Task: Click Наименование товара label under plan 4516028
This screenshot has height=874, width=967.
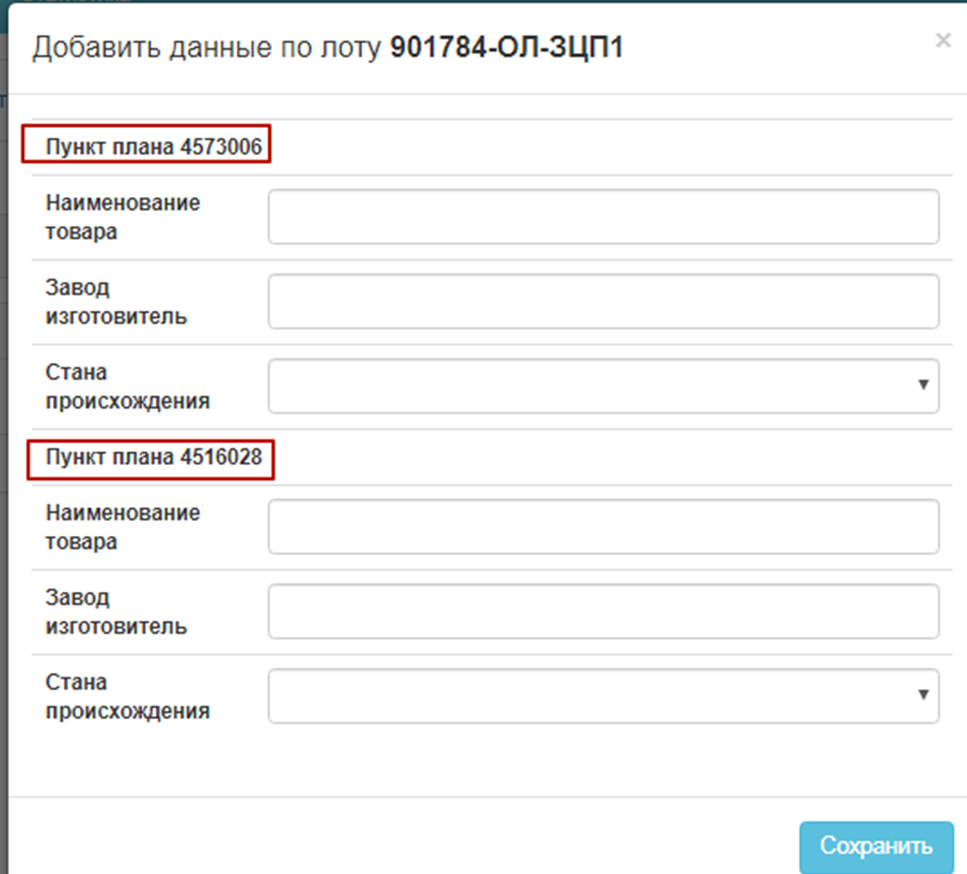Action: [x=123, y=527]
